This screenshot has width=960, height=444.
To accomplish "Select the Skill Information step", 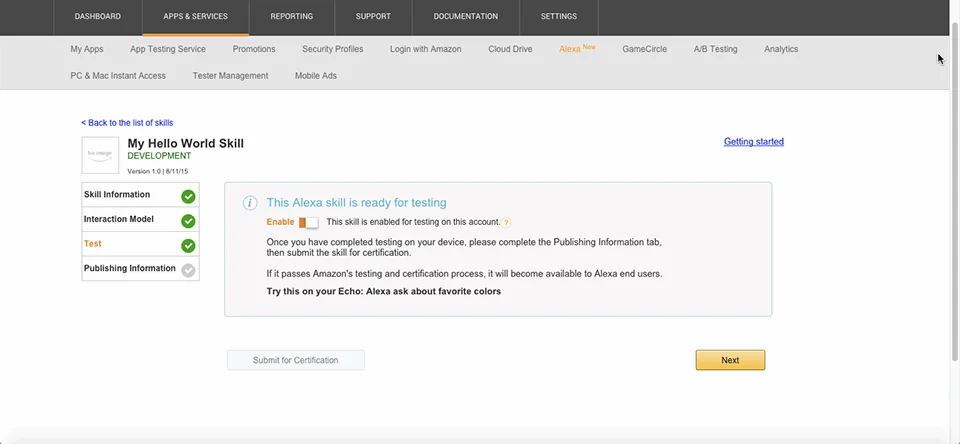I will pos(140,195).
